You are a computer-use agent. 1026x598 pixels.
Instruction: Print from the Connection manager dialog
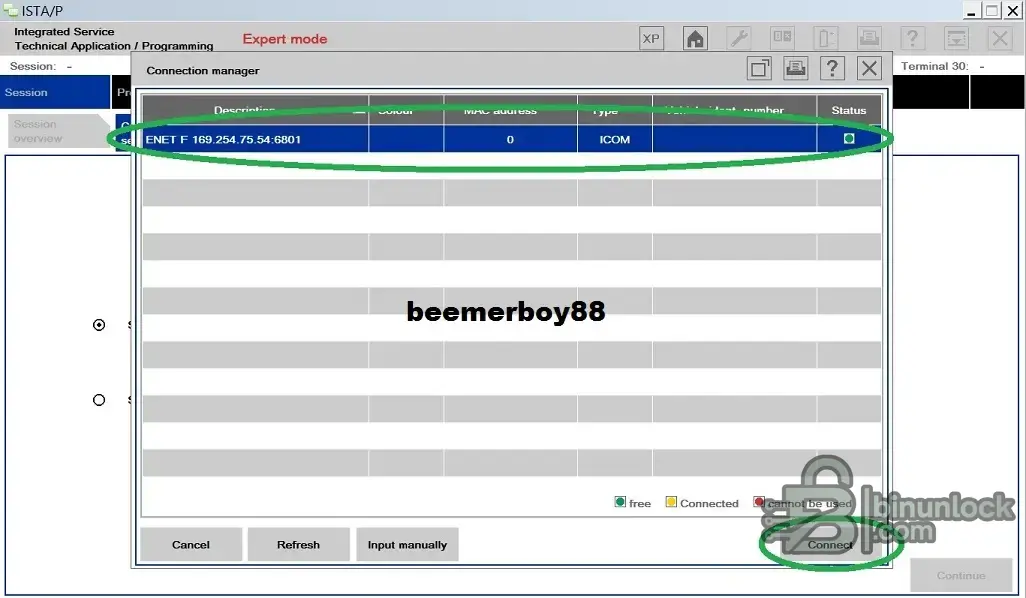[796, 68]
